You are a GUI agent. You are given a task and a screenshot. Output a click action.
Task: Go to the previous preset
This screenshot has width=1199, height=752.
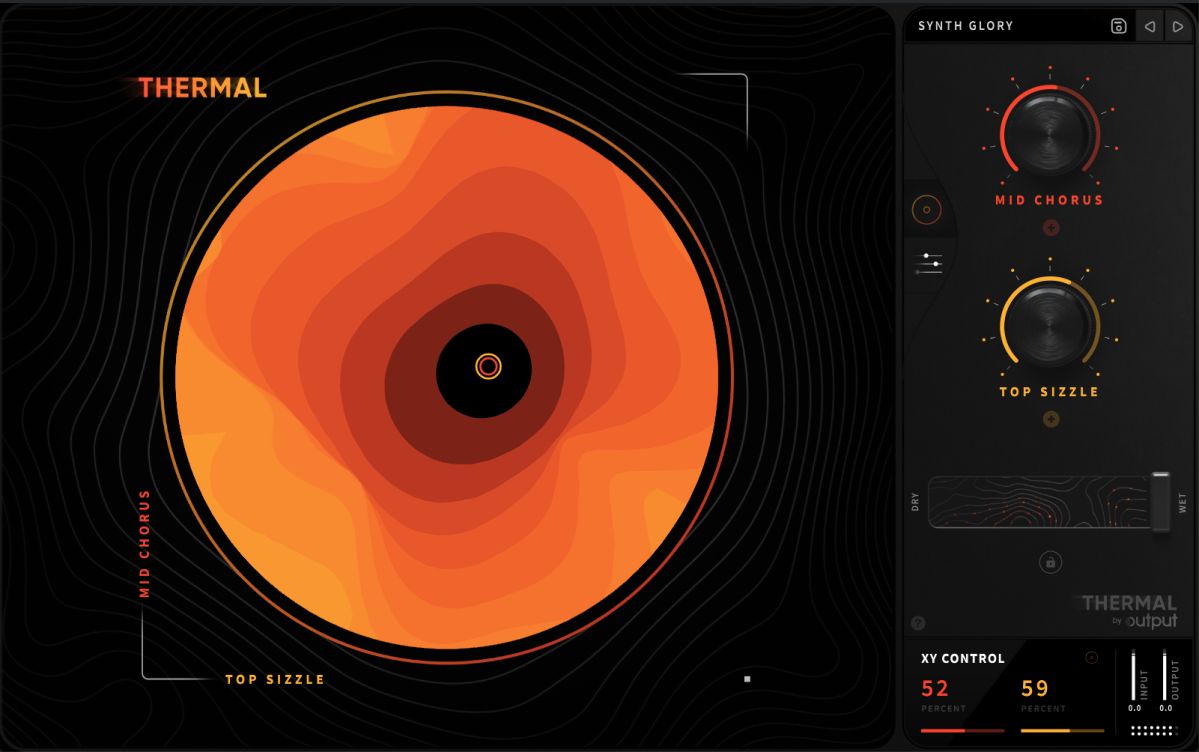pyautogui.click(x=1150, y=26)
